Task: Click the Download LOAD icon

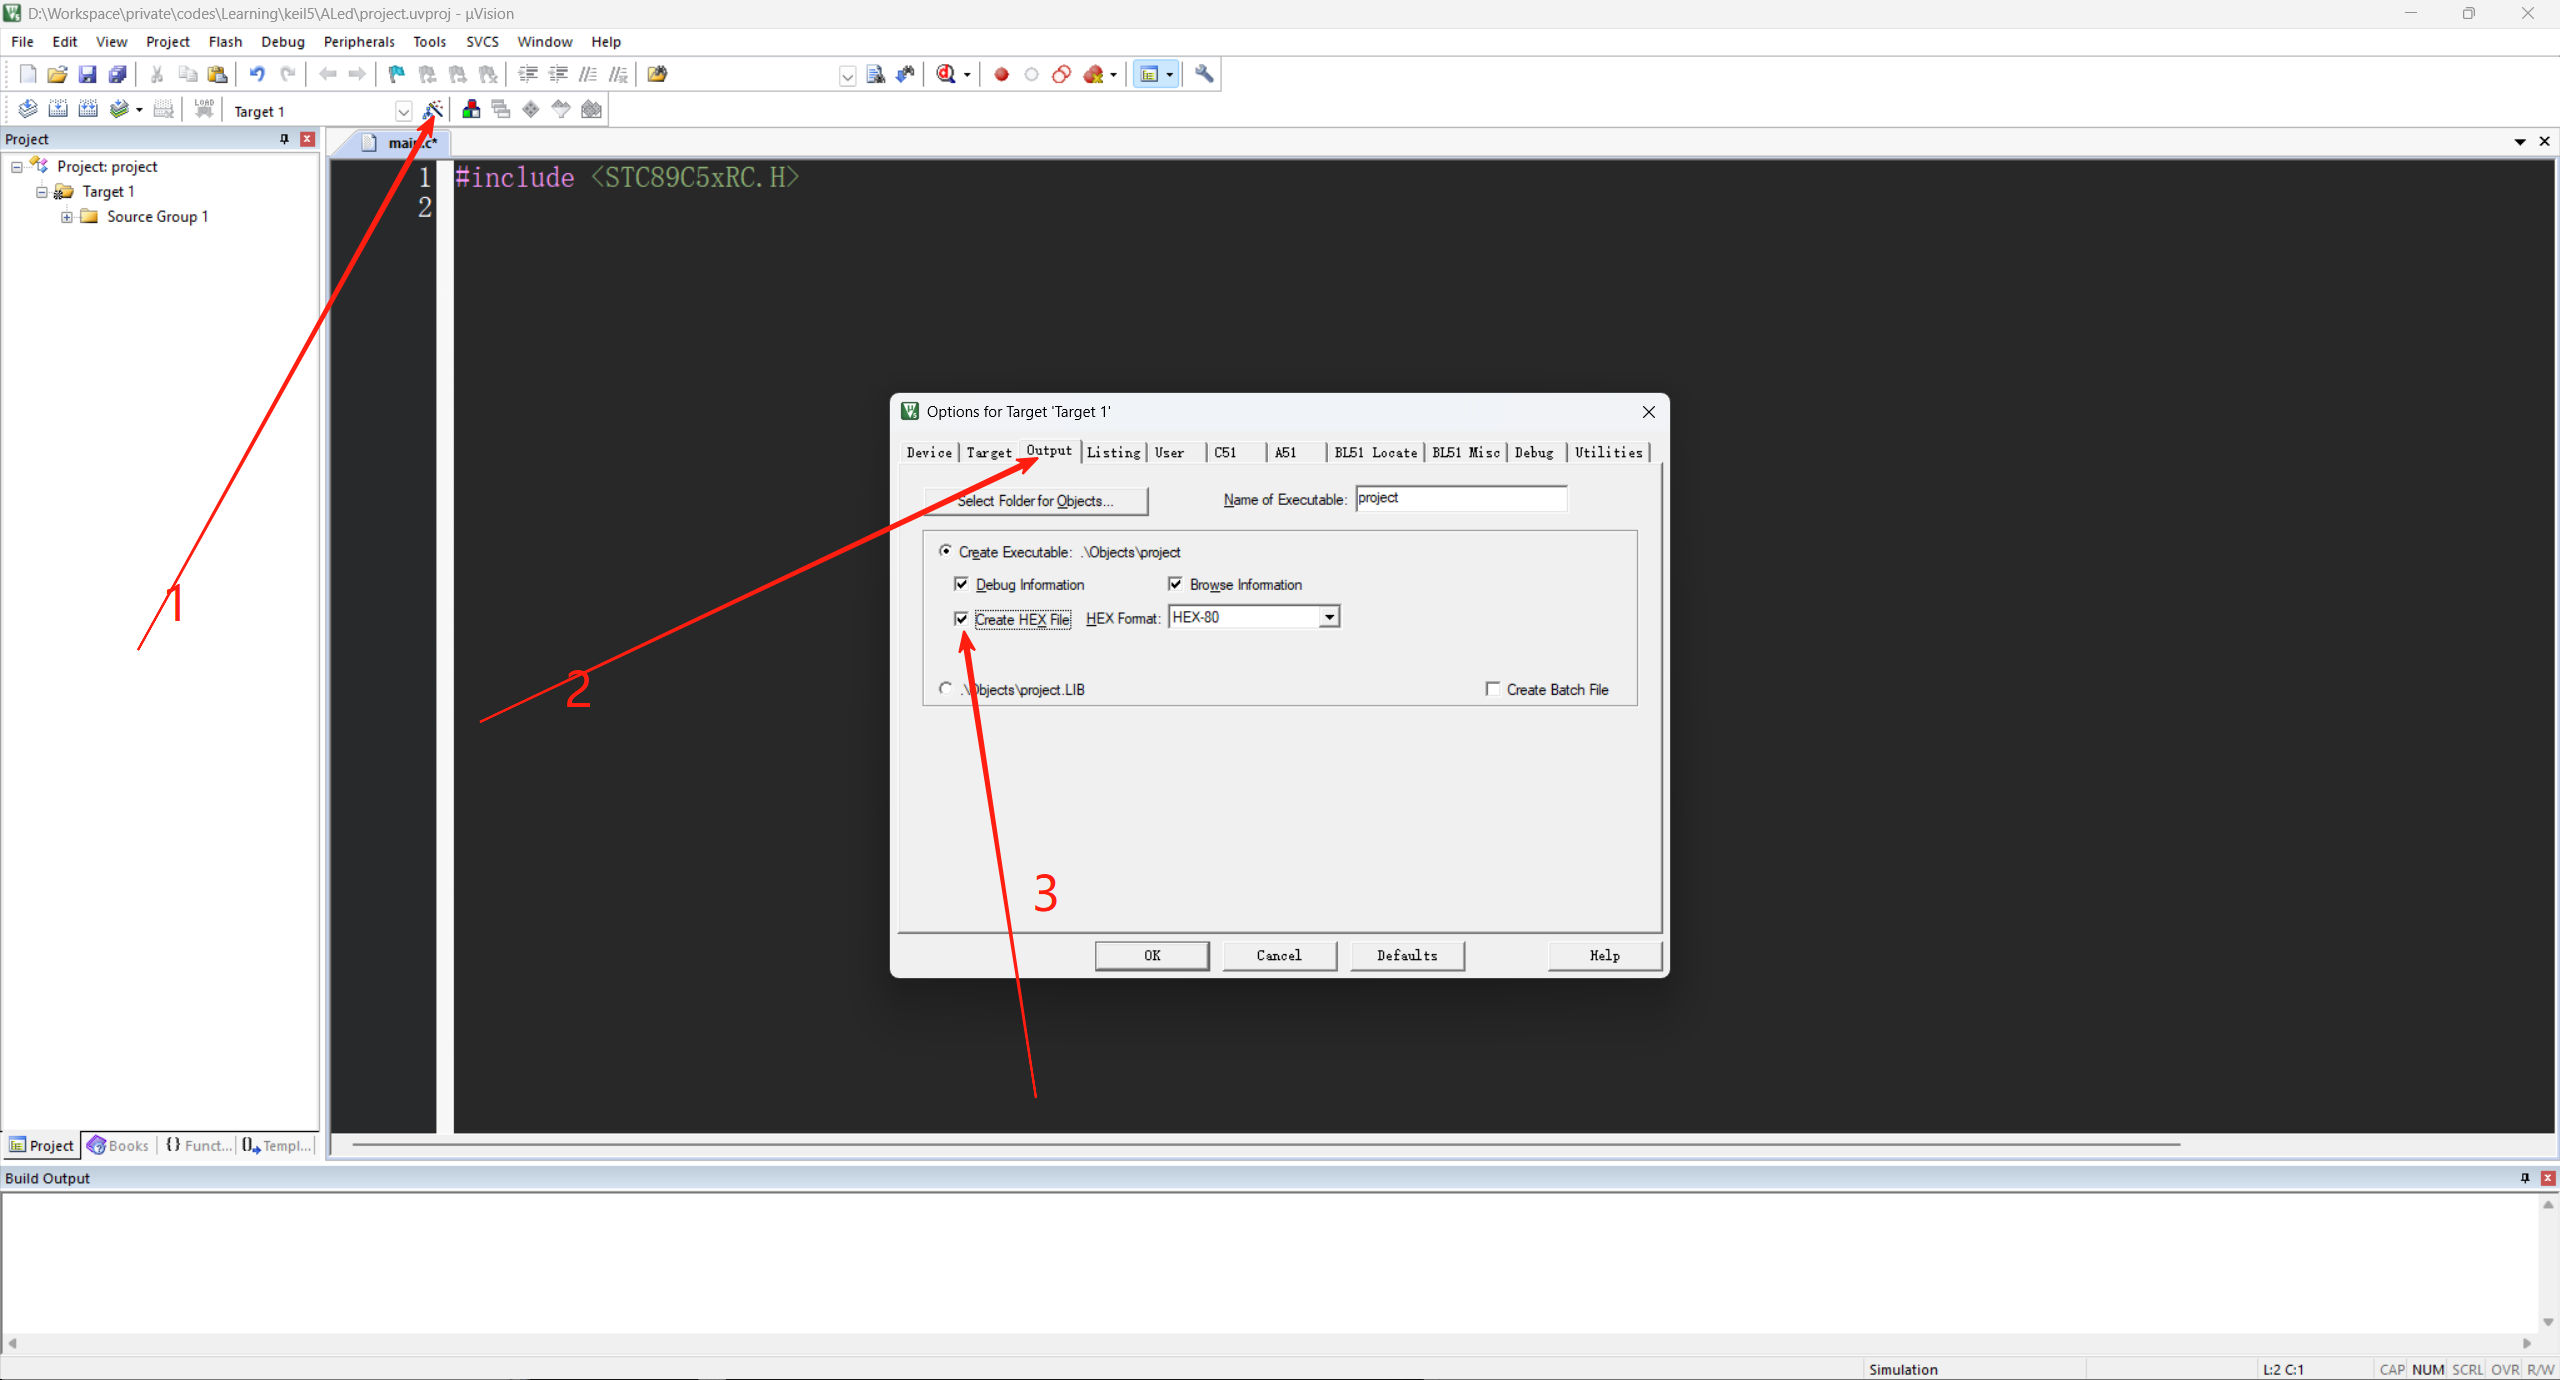Action: point(204,109)
